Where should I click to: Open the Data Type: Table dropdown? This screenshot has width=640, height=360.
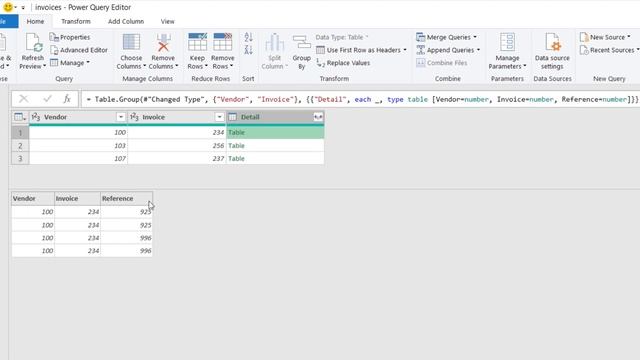coord(342,37)
